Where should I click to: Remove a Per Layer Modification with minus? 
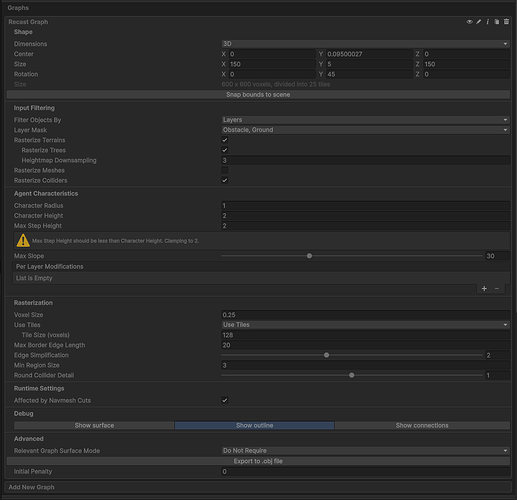coord(497,289)
